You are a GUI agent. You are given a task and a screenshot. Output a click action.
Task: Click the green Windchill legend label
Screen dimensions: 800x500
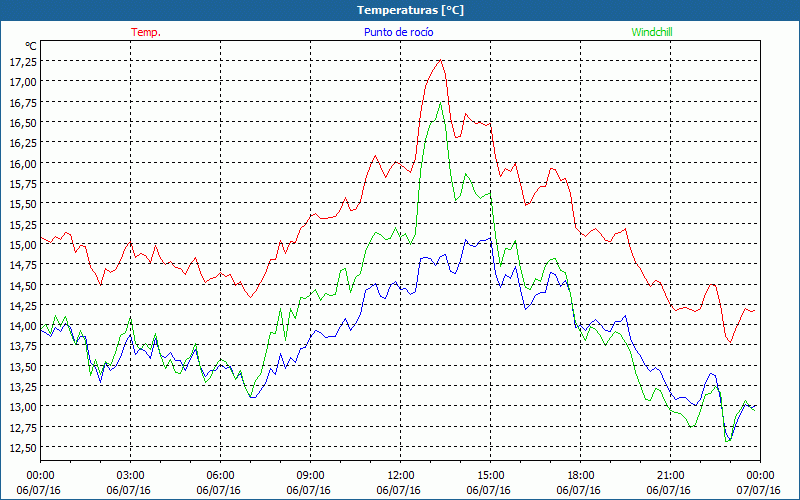tap(652, 32)
